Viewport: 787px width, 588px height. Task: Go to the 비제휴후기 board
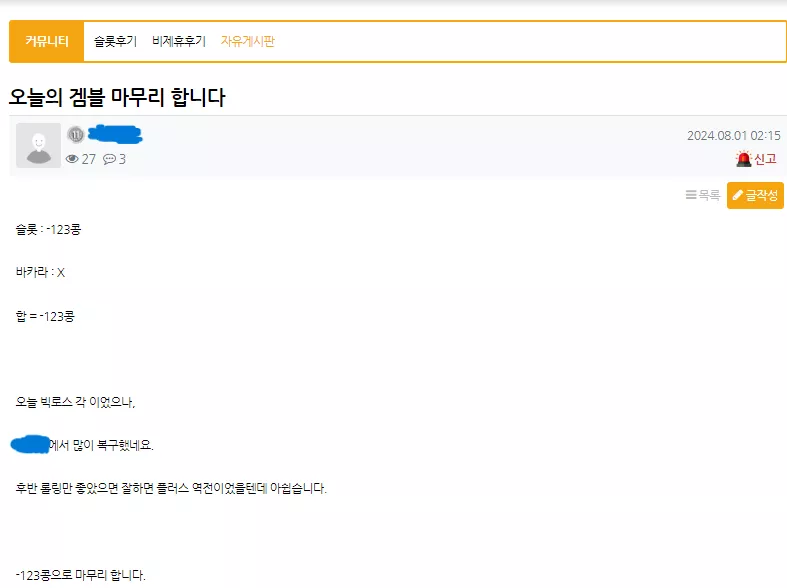(179, 41)
